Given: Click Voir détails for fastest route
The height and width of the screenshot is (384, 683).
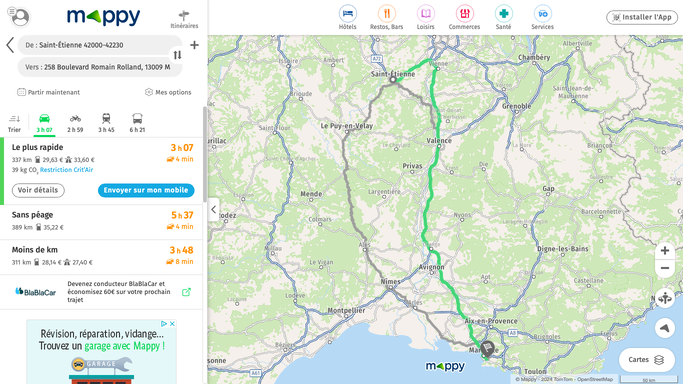Looking at the screenshot, I should [38, 190].
